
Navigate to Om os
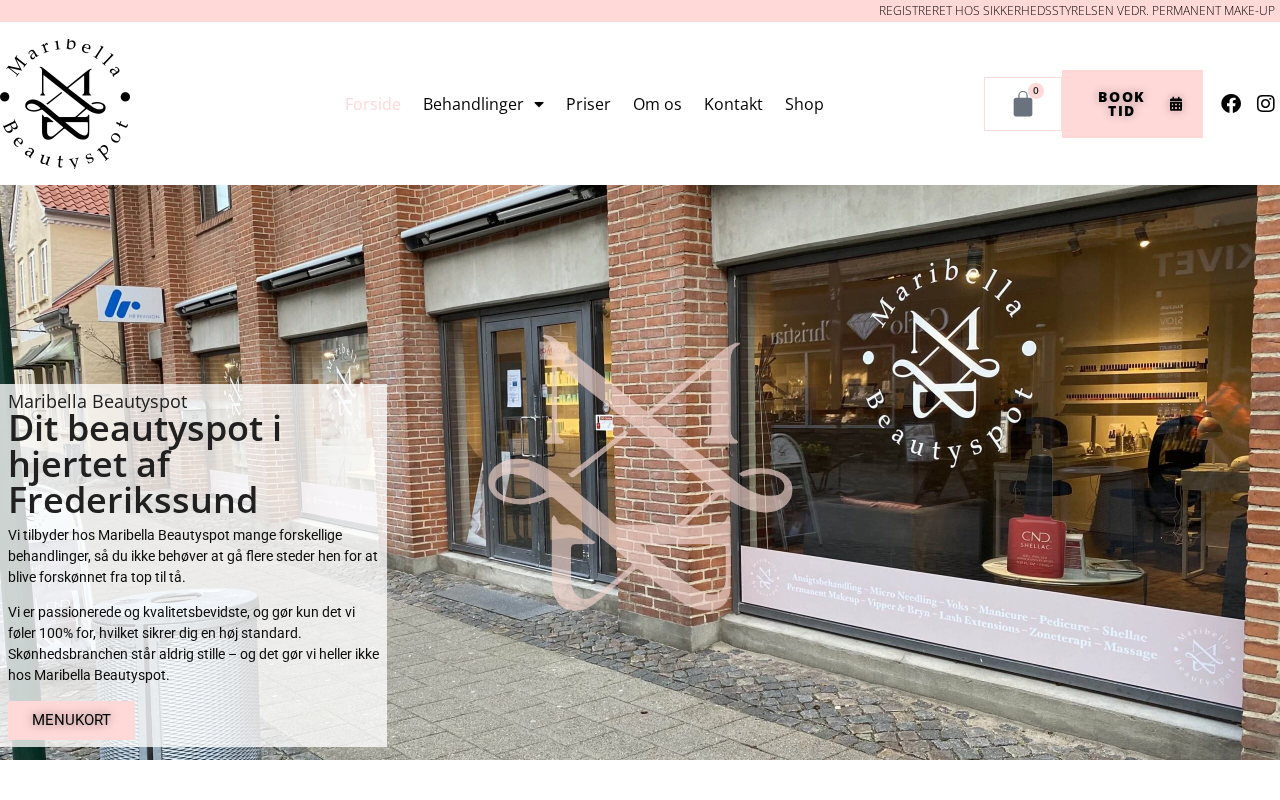click(x=657, y=104)
